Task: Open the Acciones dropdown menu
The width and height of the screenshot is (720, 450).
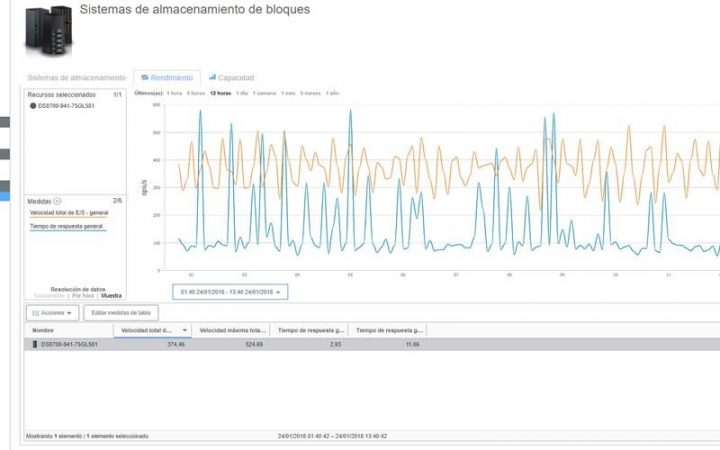Action: coord(52,313)
